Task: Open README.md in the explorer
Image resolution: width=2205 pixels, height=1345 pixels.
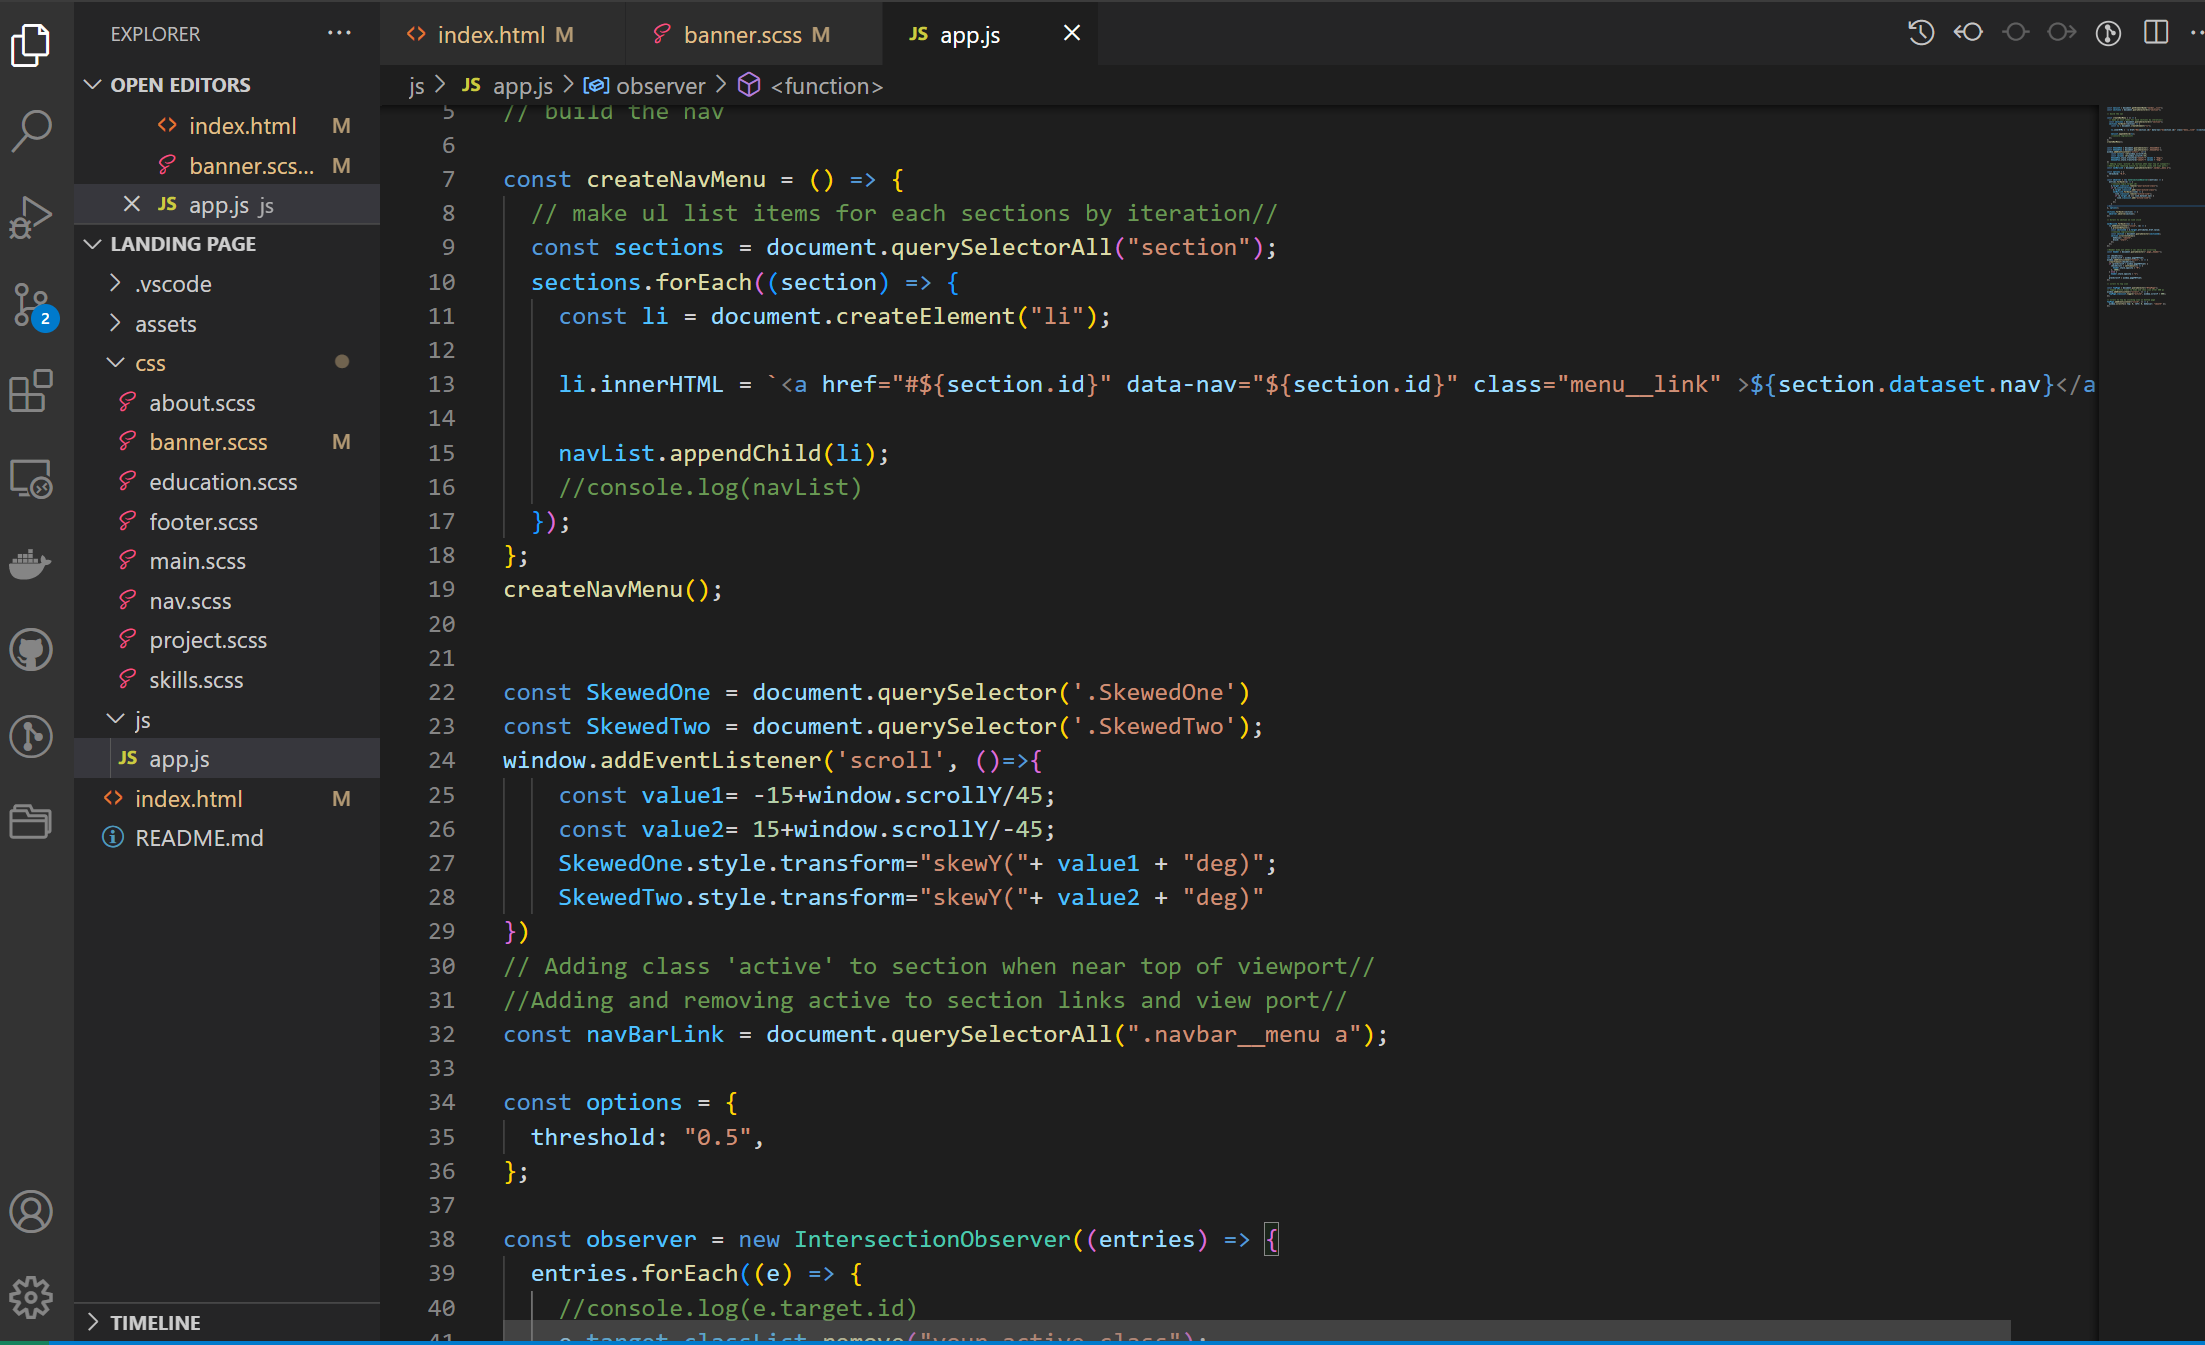Action: click(199, 838)
